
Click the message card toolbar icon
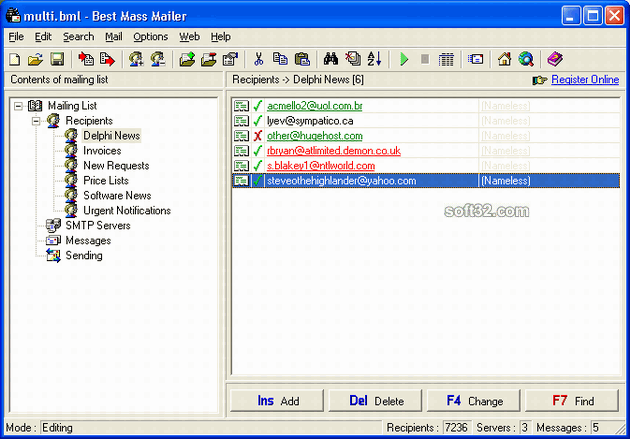[475, 59]
